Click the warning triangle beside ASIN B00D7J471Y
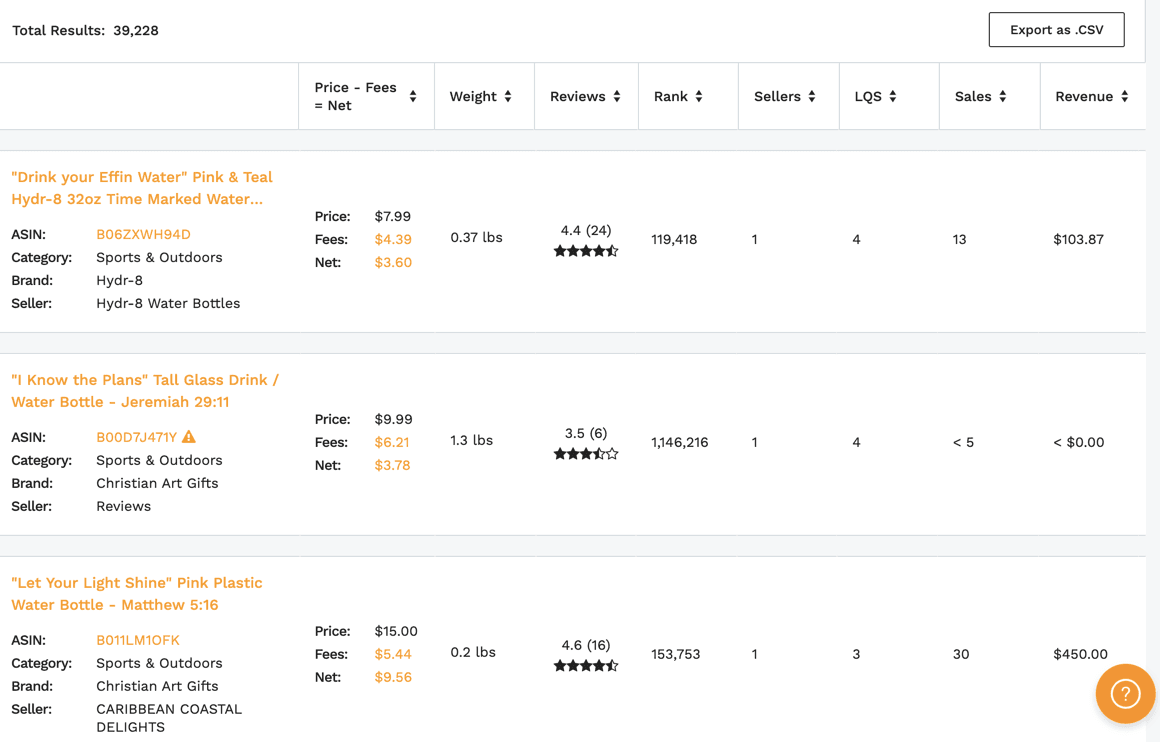 (x=189, y=436)
